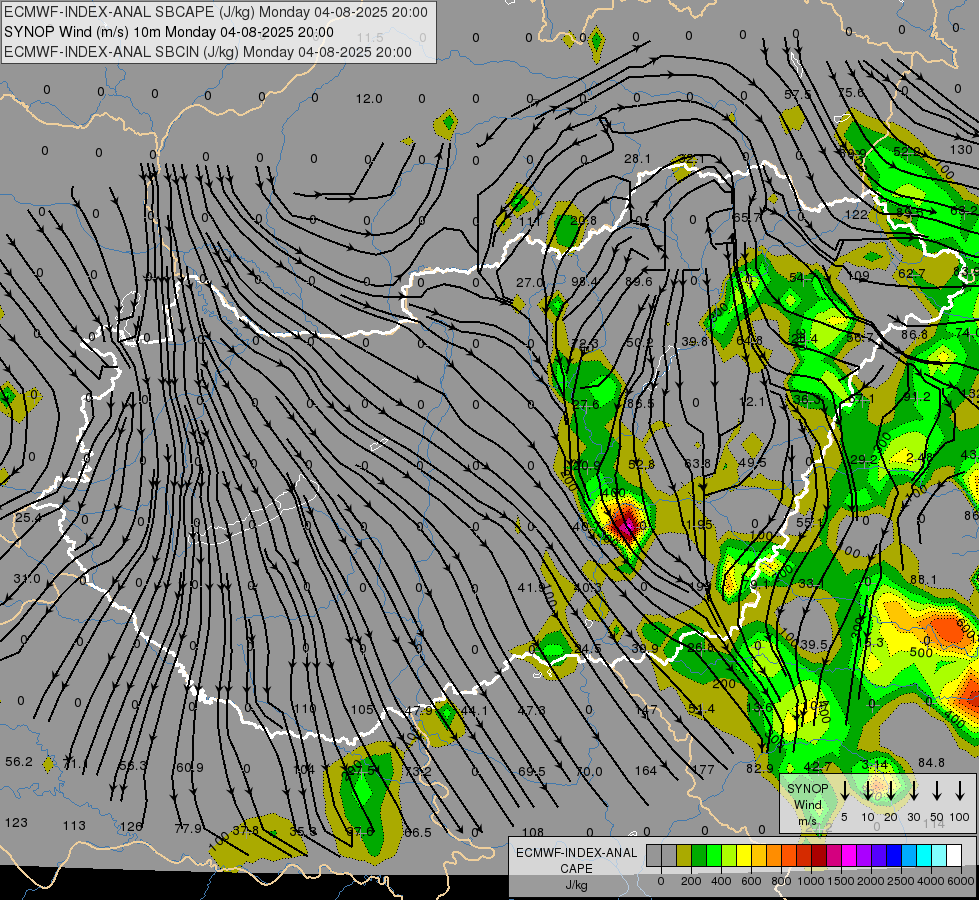Image resolution: width=979 pixels, height=900 pixels.
Task: Select the deep blue CAPE legend swatch
Action: (894, 855)
